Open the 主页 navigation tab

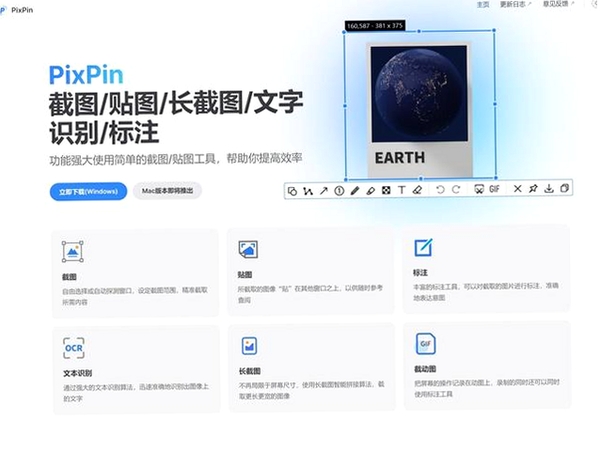(x=483, y=5)
